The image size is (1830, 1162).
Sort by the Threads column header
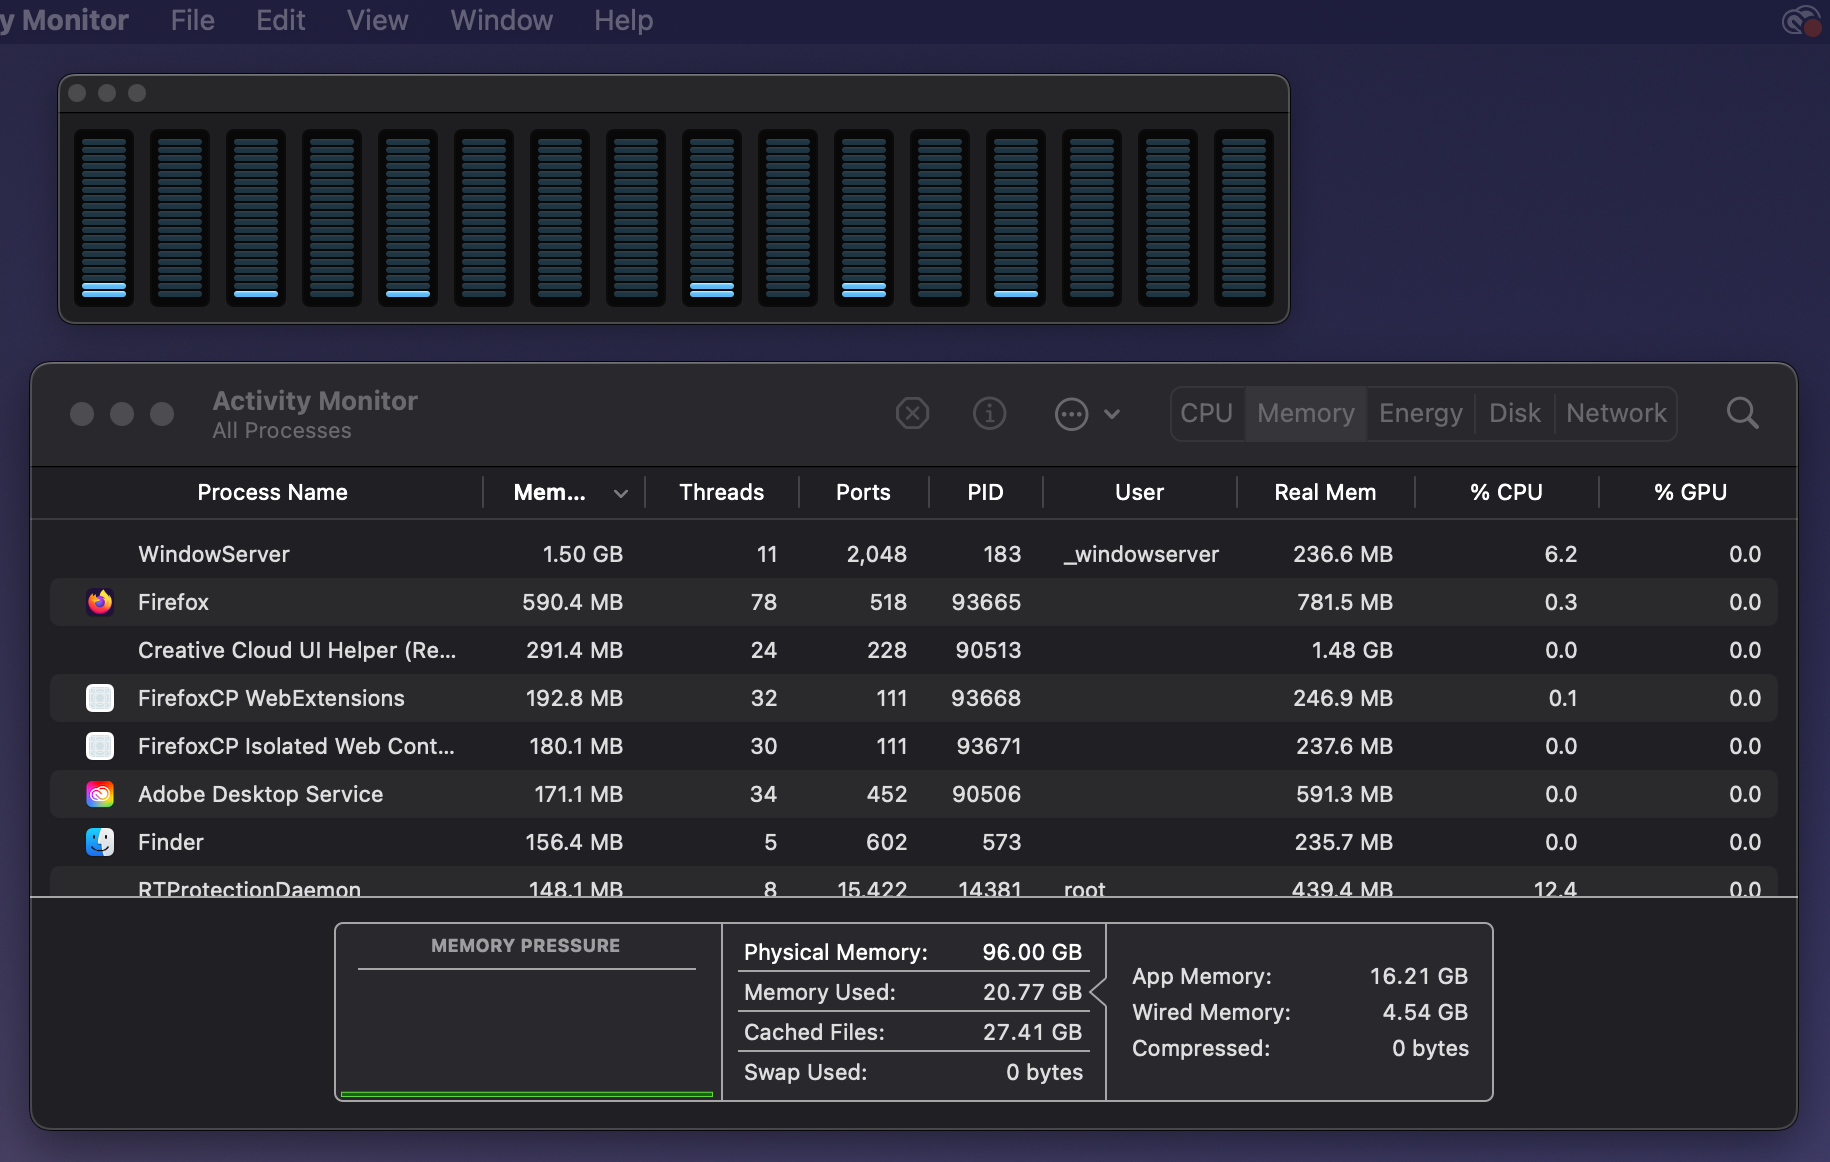pos(721,492)
